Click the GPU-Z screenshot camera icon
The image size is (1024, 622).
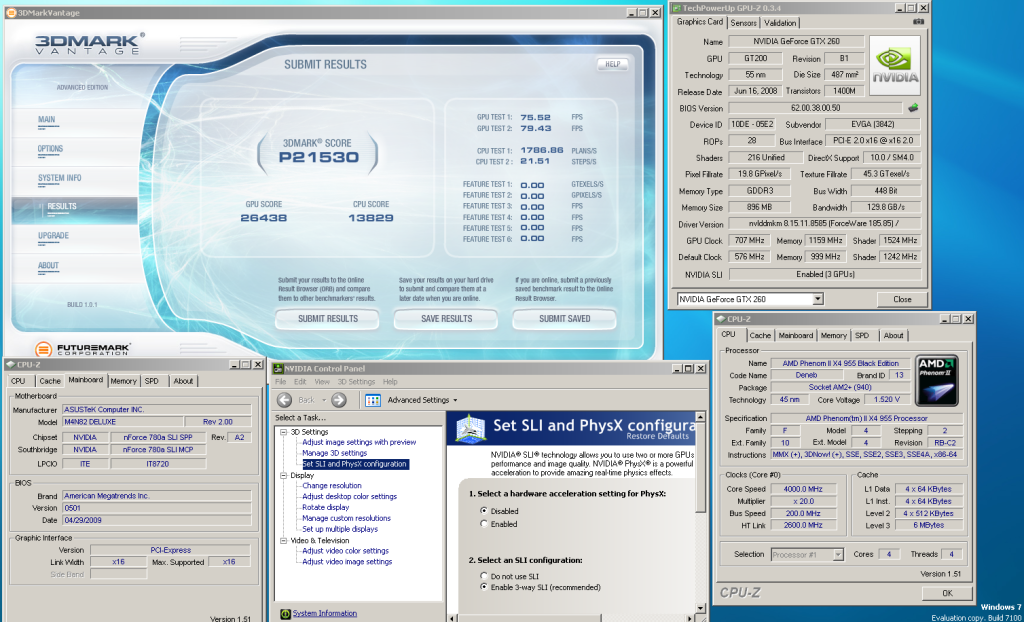pos(918,22)
